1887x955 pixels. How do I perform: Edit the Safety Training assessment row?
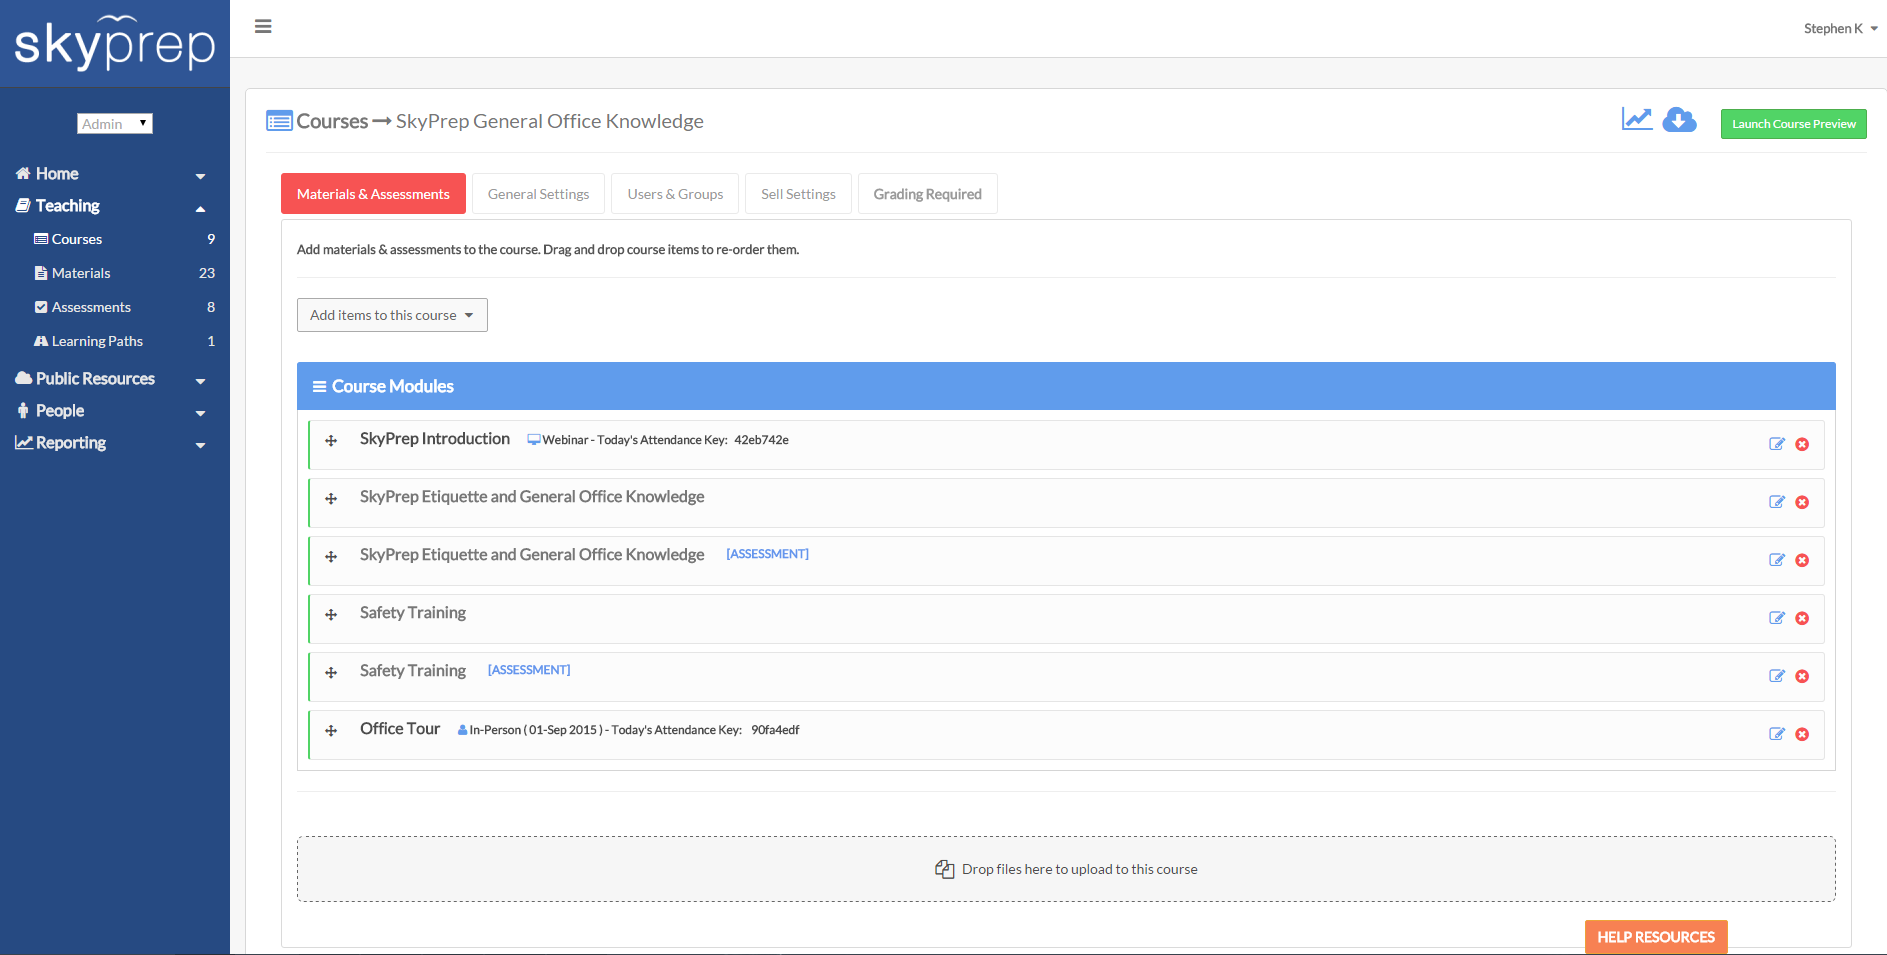(1776, 676)
